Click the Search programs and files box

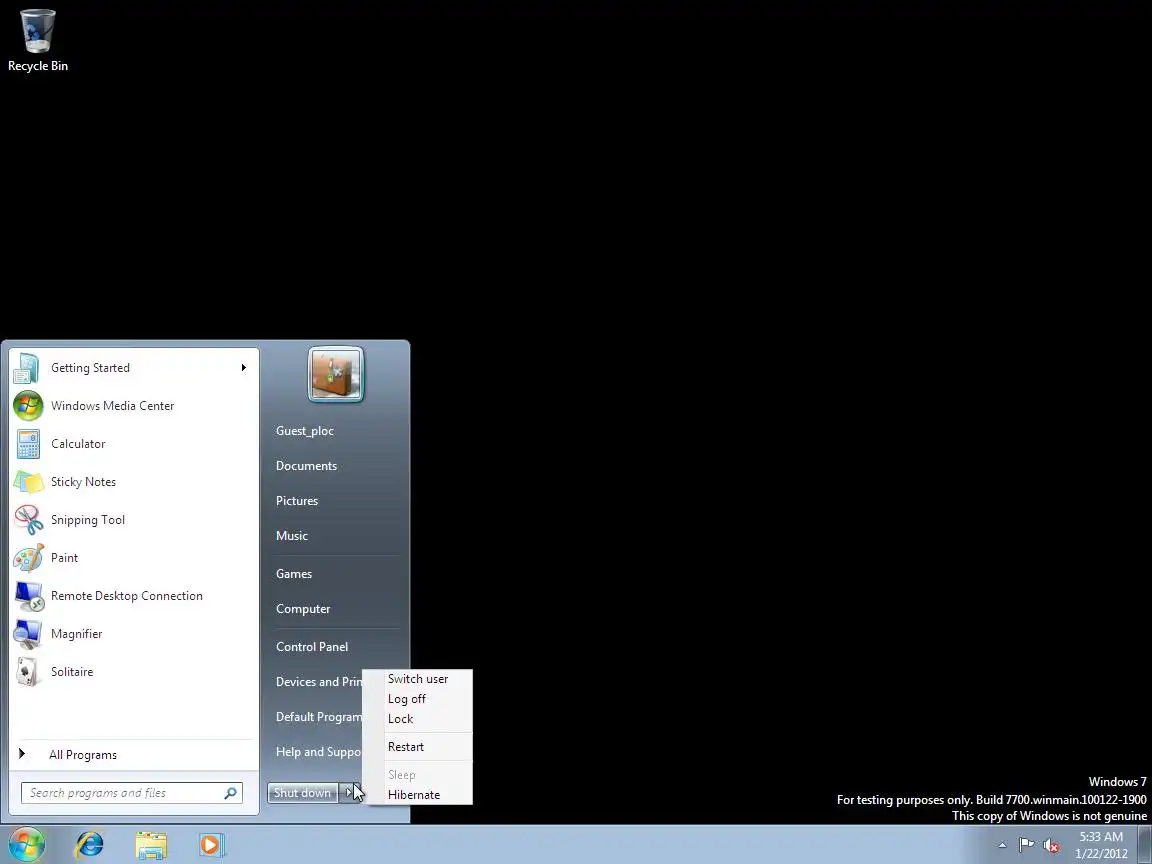[x=132, y=793]
